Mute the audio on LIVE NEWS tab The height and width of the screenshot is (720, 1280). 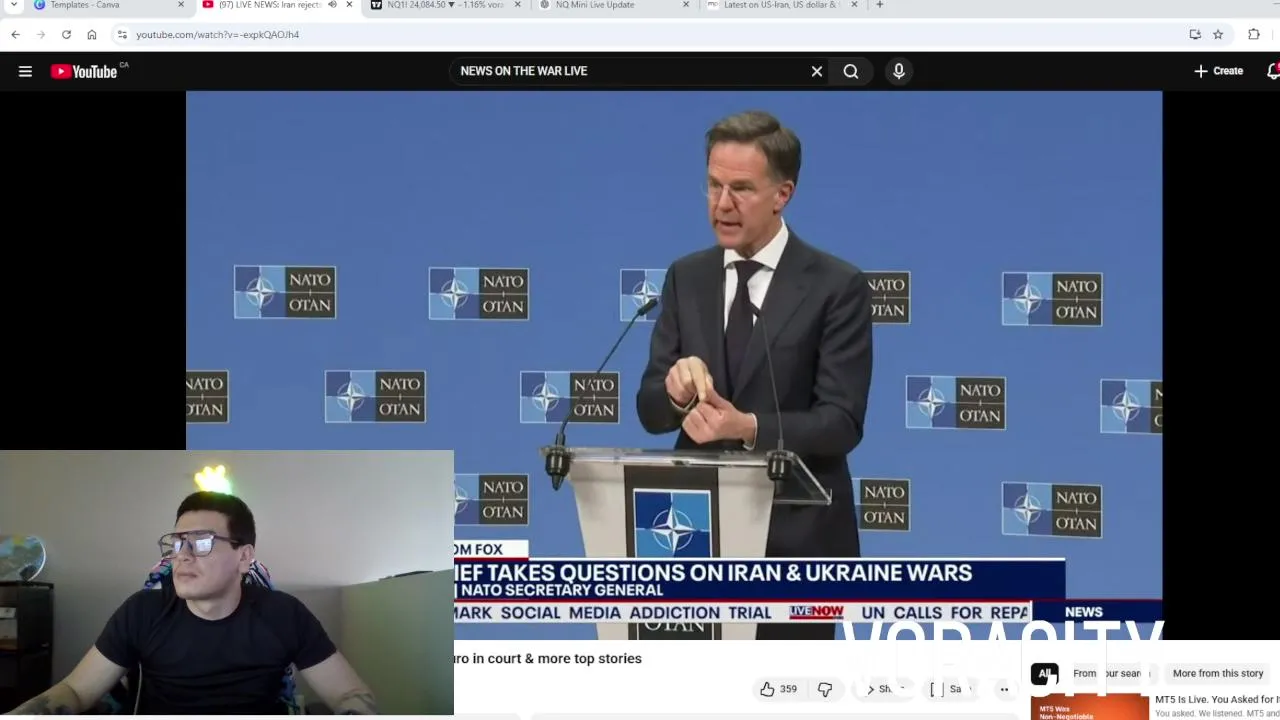332,5
